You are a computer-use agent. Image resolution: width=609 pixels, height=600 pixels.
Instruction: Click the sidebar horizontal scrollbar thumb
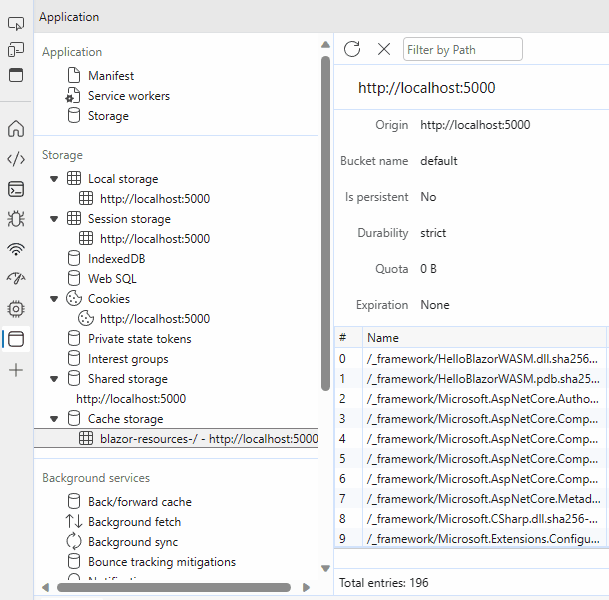[x=174, y=587]
